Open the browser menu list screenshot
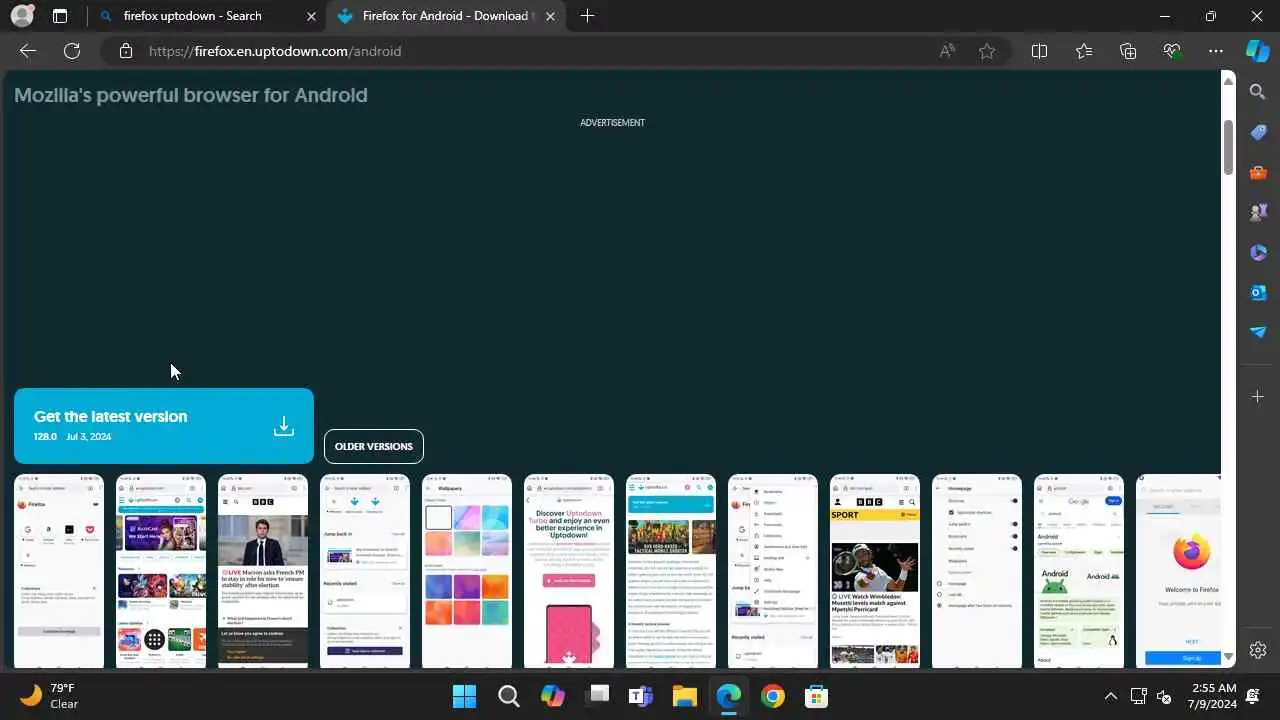1280x720 pixels. click(x=773, y=570)
